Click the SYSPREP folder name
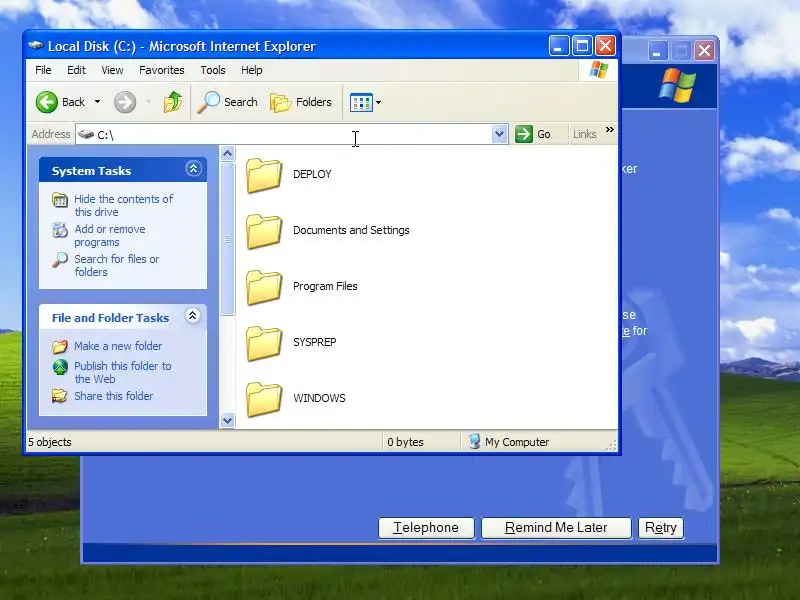 314,342
